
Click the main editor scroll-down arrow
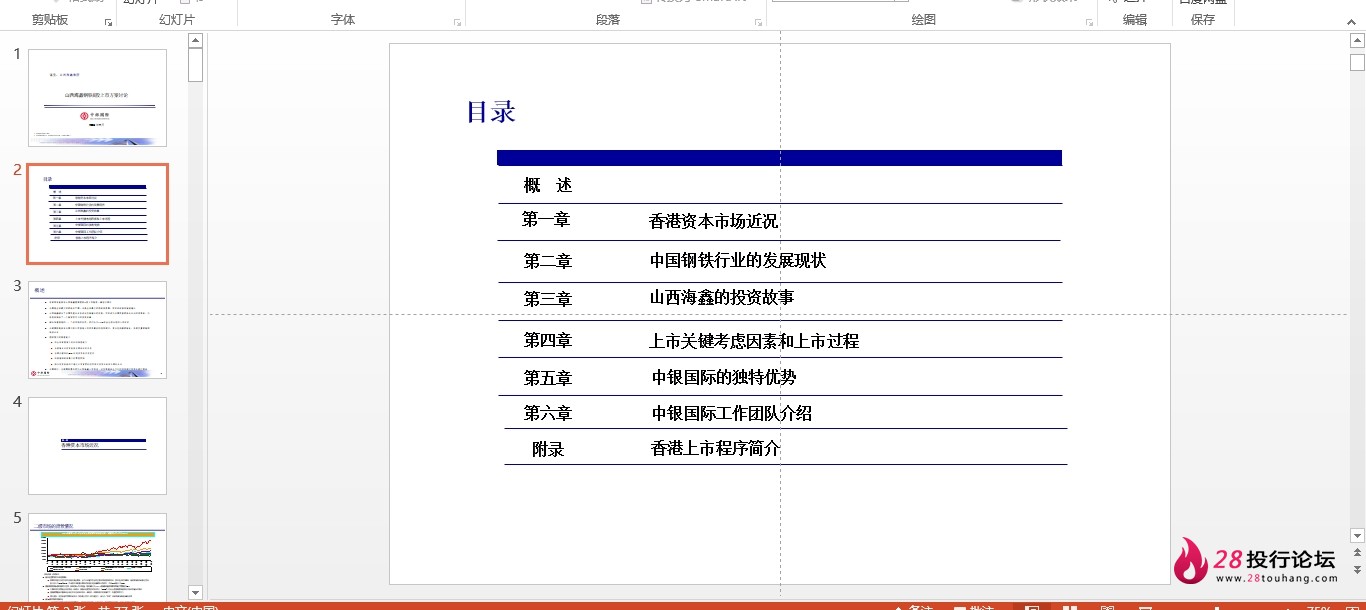pyautogui.click(x=1357, y=536)
